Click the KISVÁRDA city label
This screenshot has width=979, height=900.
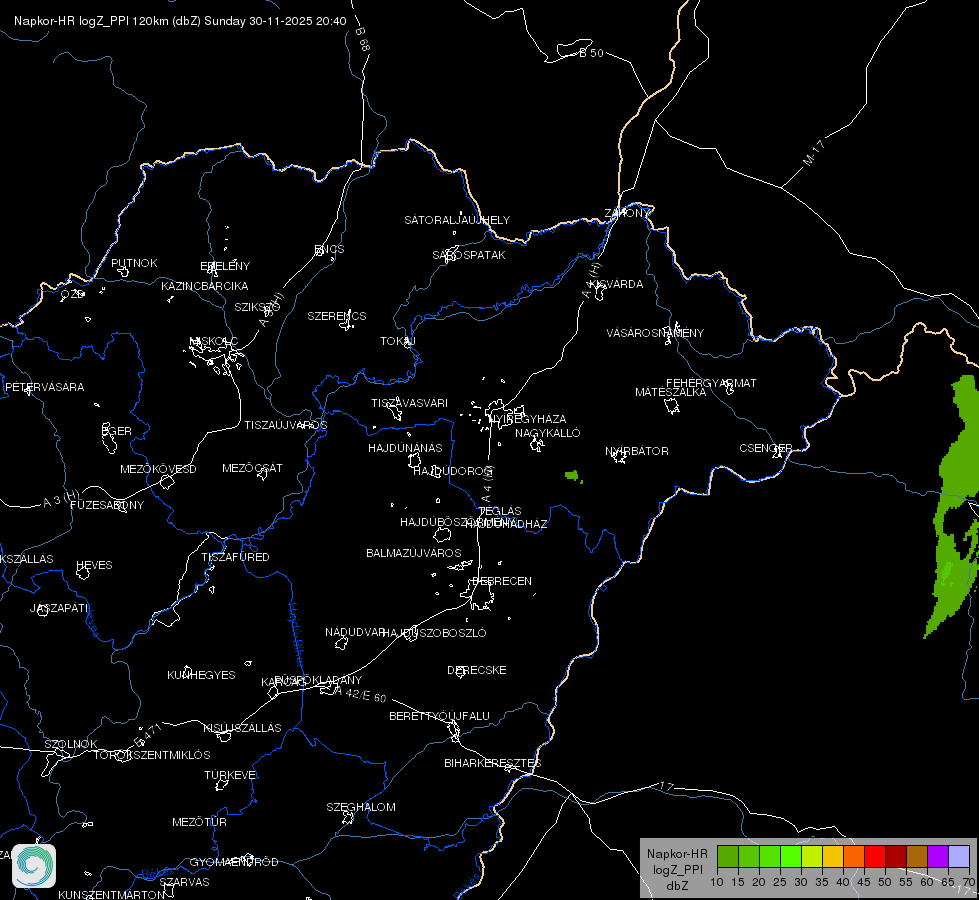pyautogui.click(x=616, y=284)
